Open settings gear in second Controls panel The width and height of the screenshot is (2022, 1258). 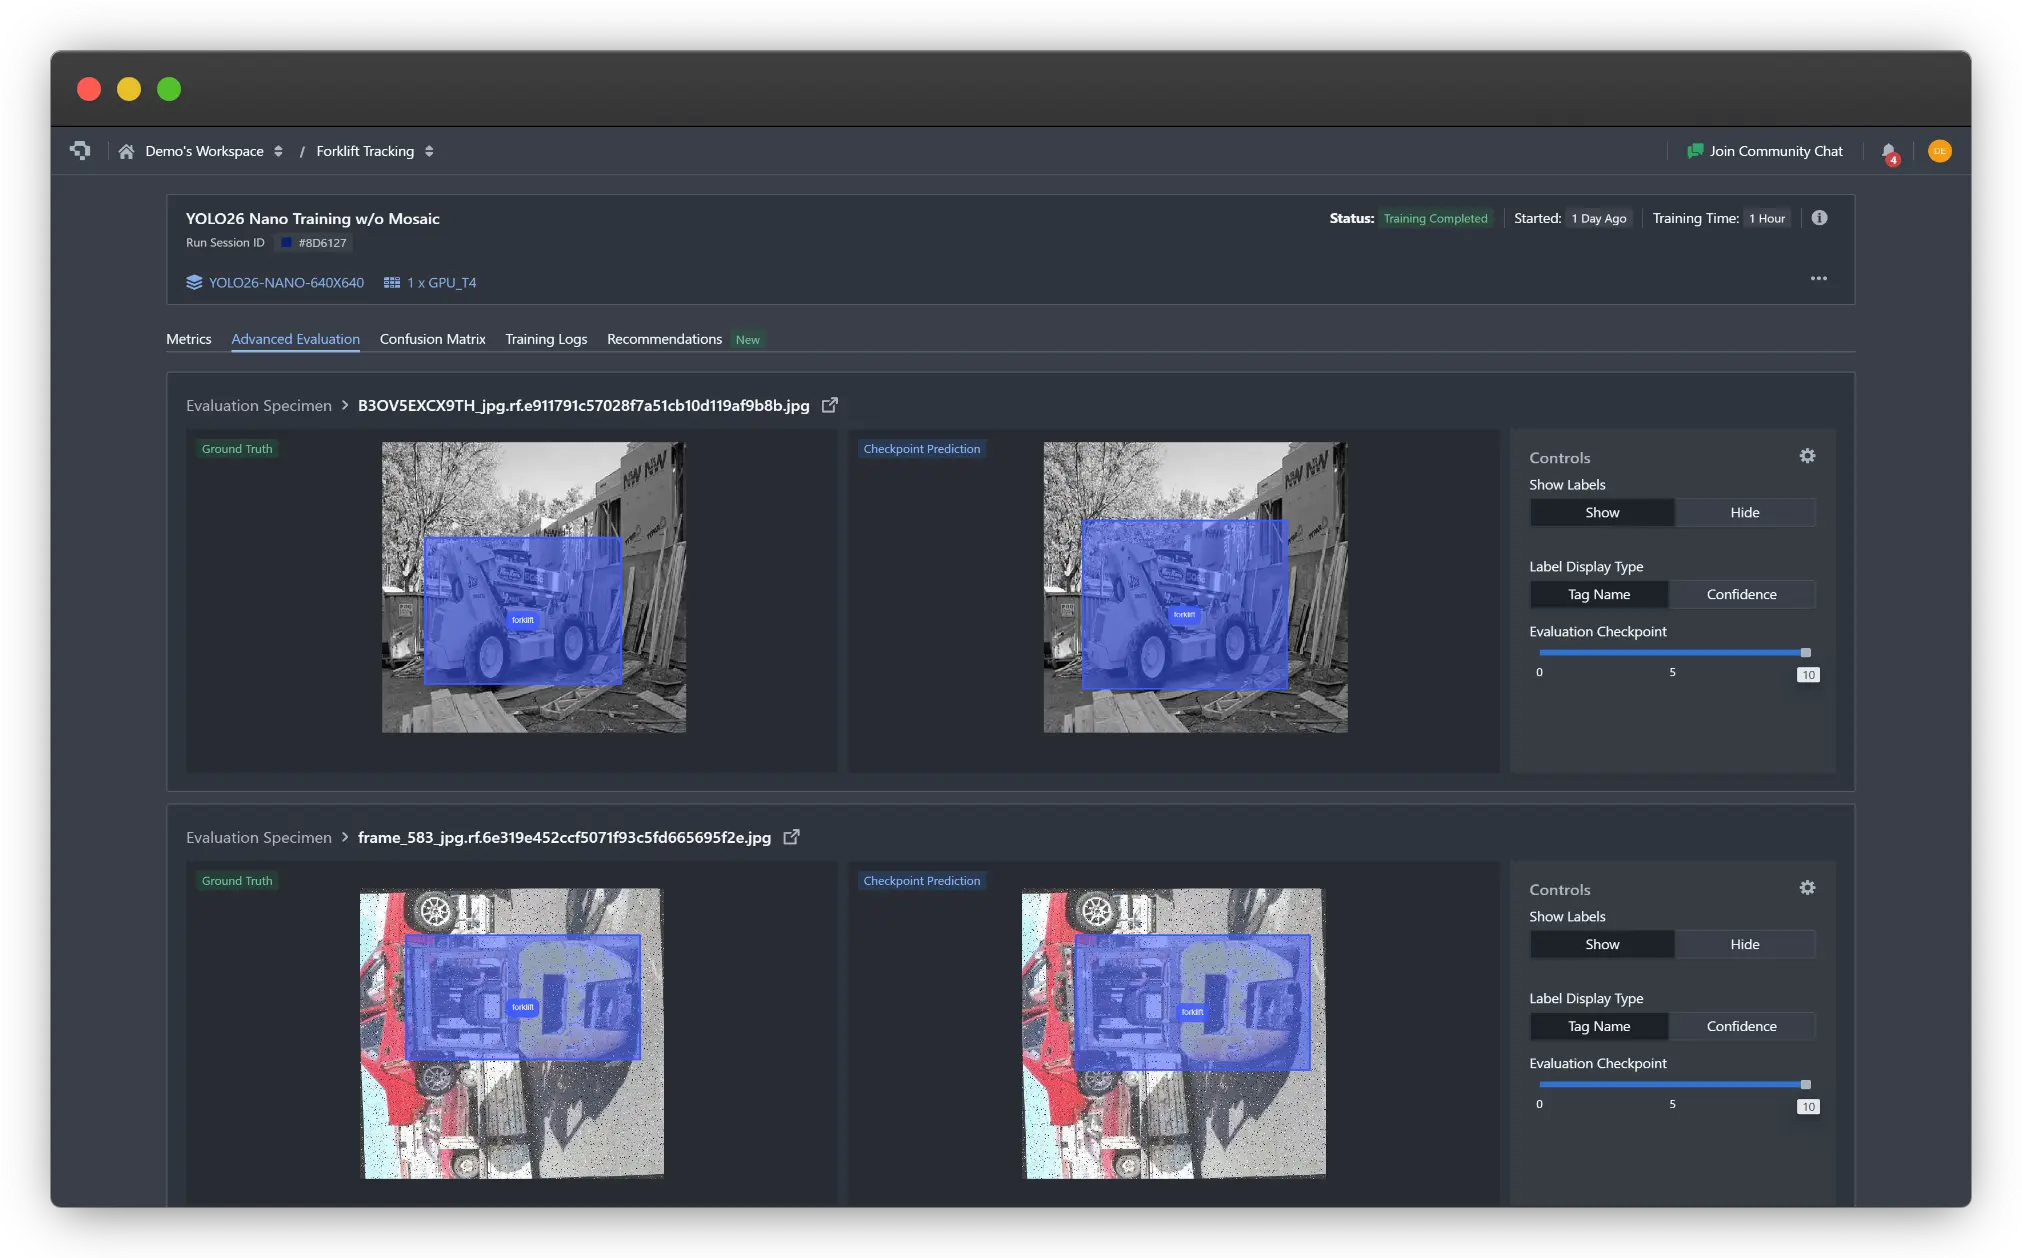coord(1807,888)
